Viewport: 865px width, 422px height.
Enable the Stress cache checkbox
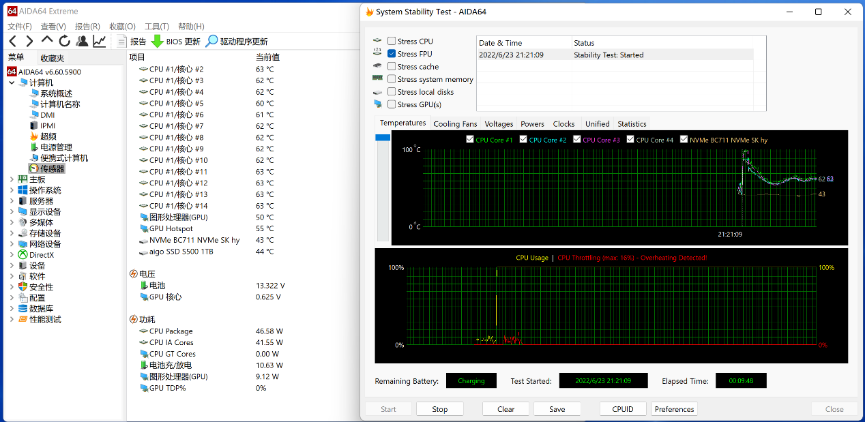point(391,66)
